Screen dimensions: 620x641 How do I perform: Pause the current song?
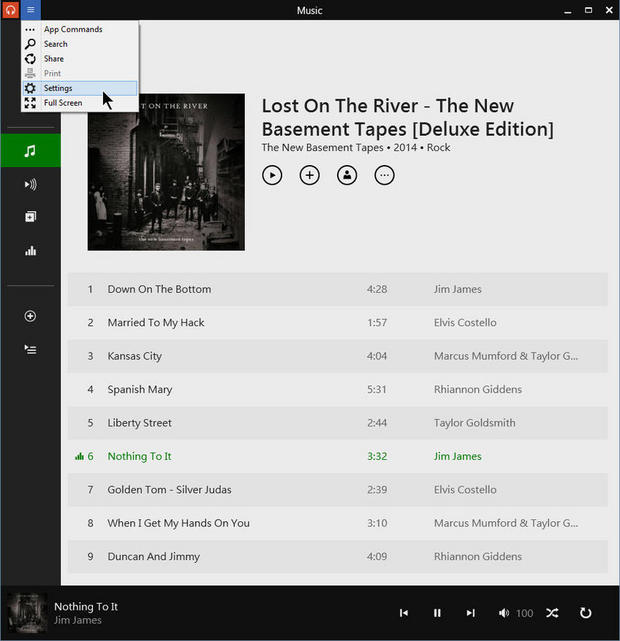pyautogui.click(x=437, y=613)
